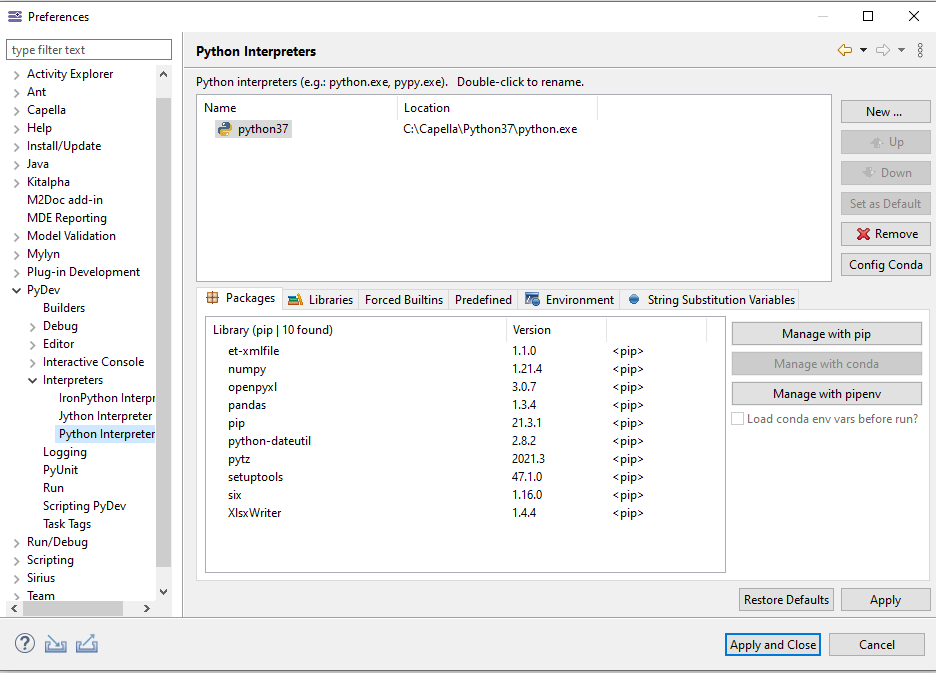The height and width of the screenshot is (673, 936).
Task: Open the view menu via vertical dots icon
Action: click(x=920, y=48)
